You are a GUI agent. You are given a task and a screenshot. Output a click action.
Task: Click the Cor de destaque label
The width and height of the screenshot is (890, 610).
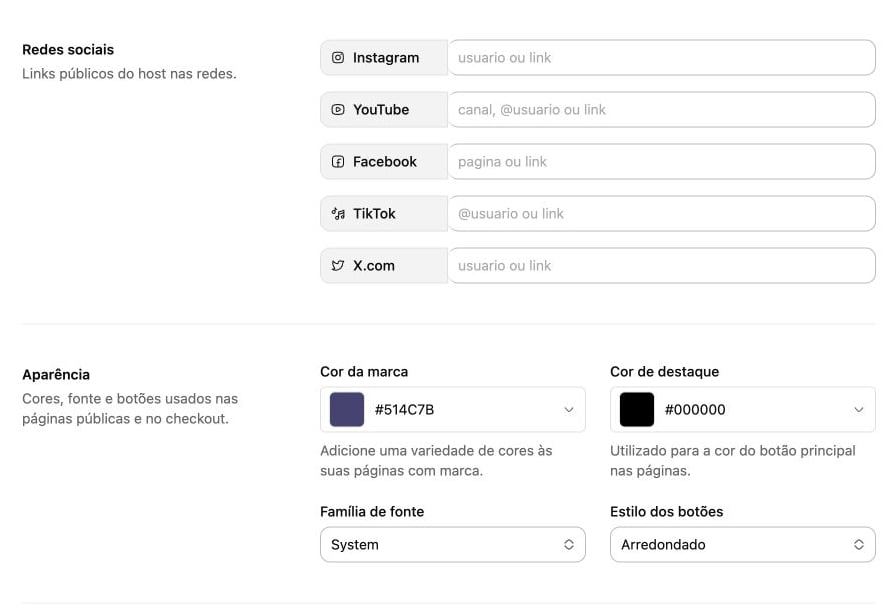pyautogui.click(x=664, y=372)
